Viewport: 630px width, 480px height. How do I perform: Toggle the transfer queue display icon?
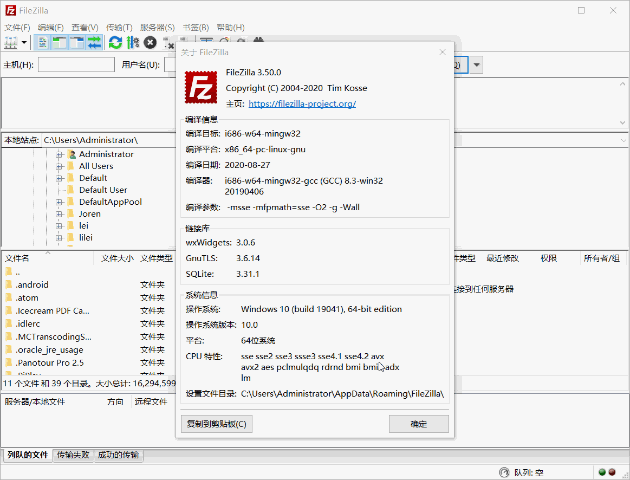click(x=94, y=42)
